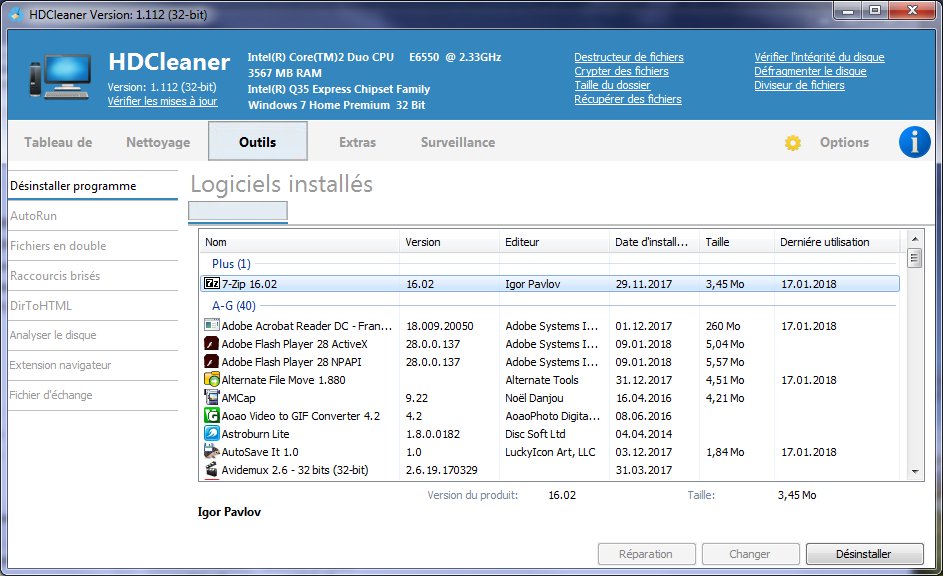The height and width of the screenshot is (576, 943).
Task: Select the Outils tab
Action: click(x=258, y=141)
